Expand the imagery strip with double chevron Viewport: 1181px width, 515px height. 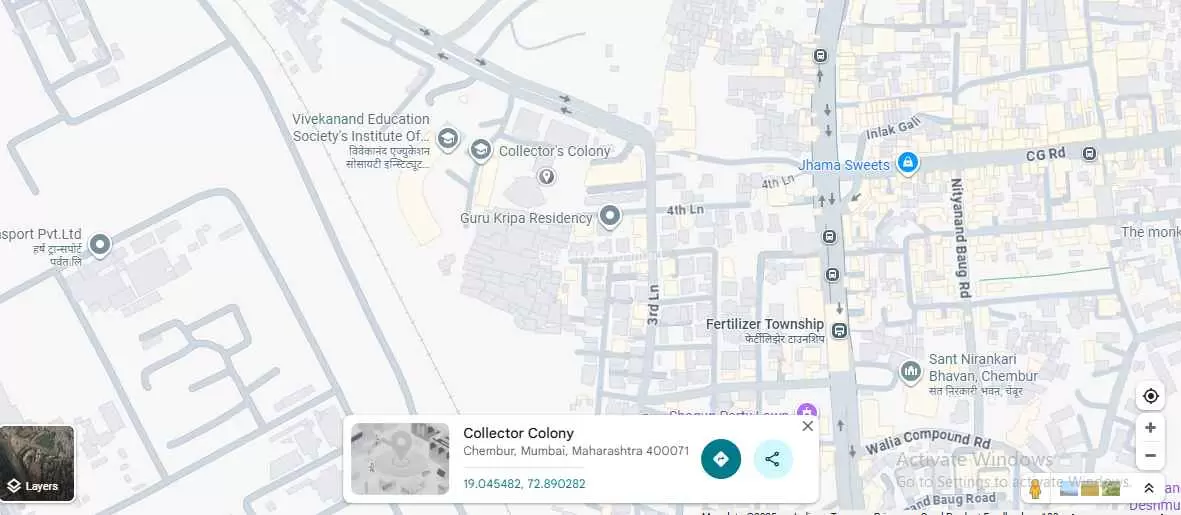(x=1149, y=489)
